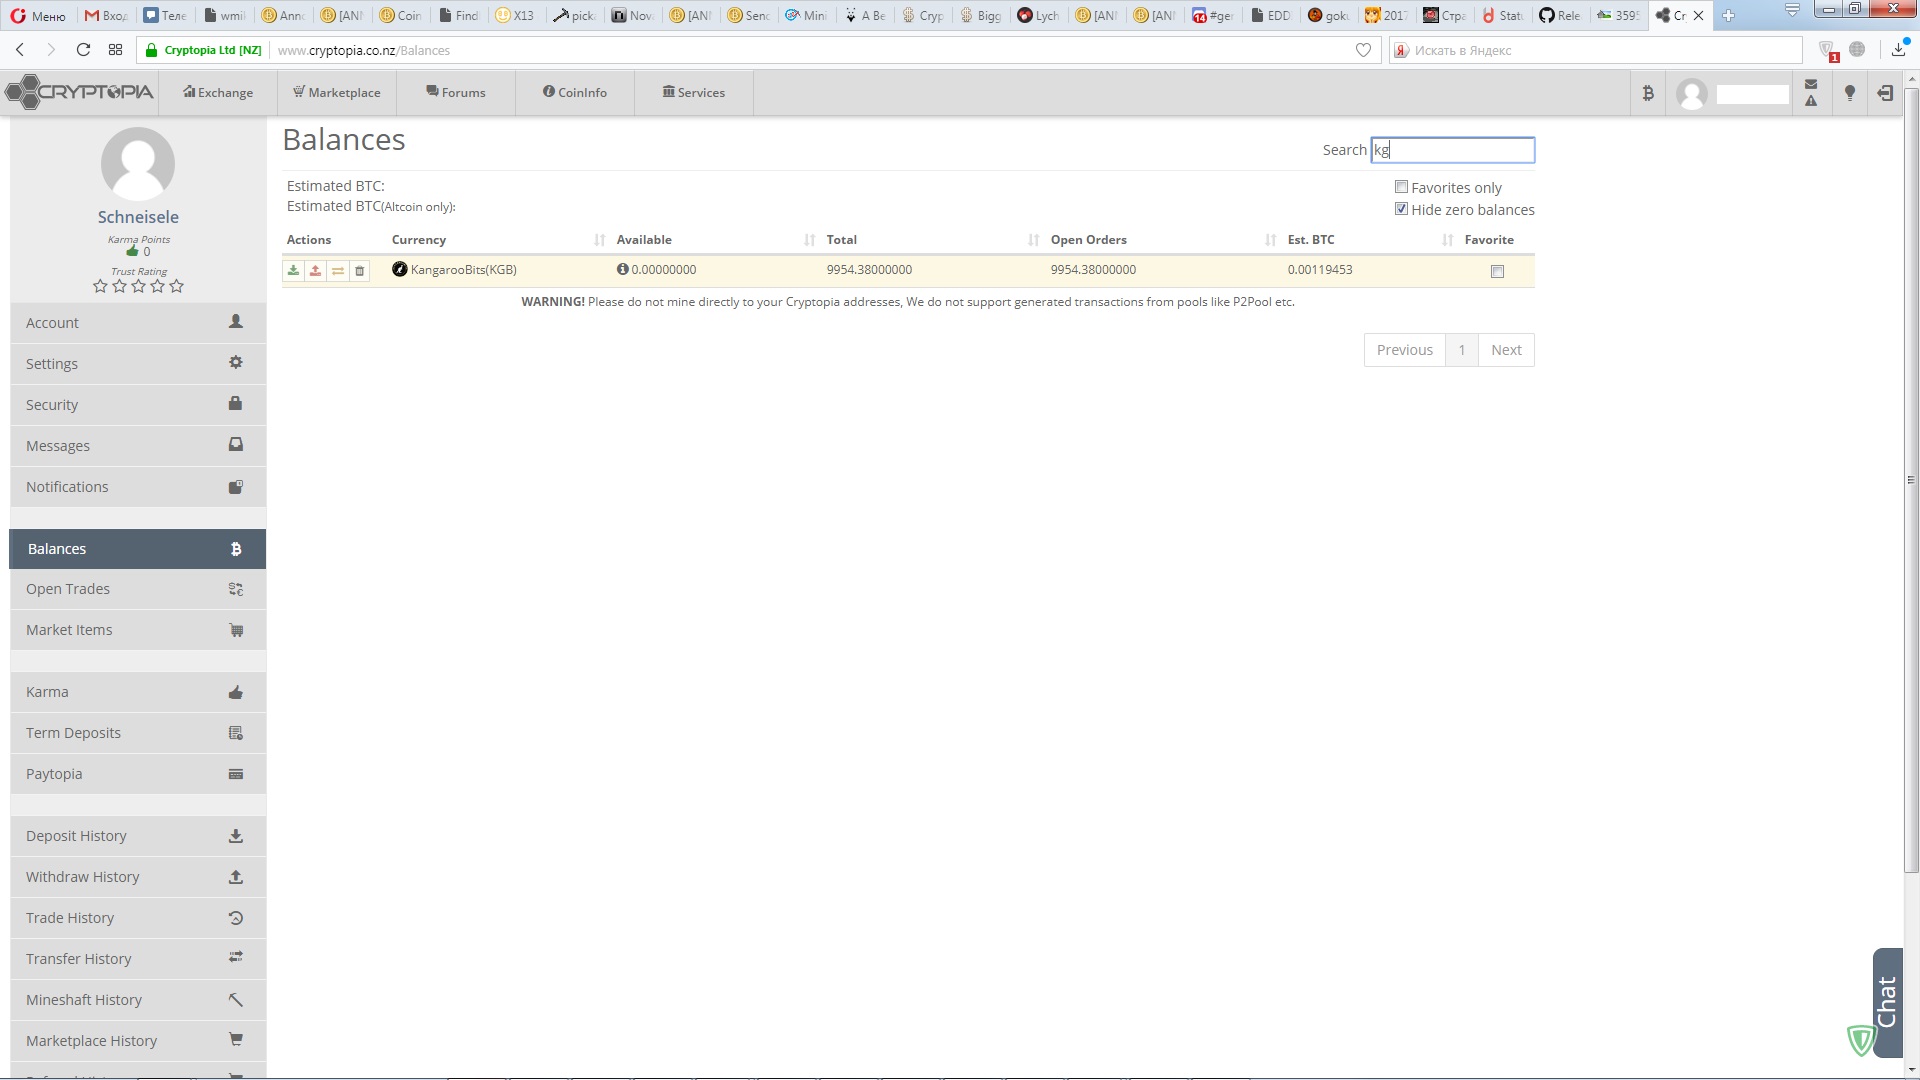Screen dimensions: 1920x1080
Task: Click the Previous pagination button
Action: pos(1404,350)
